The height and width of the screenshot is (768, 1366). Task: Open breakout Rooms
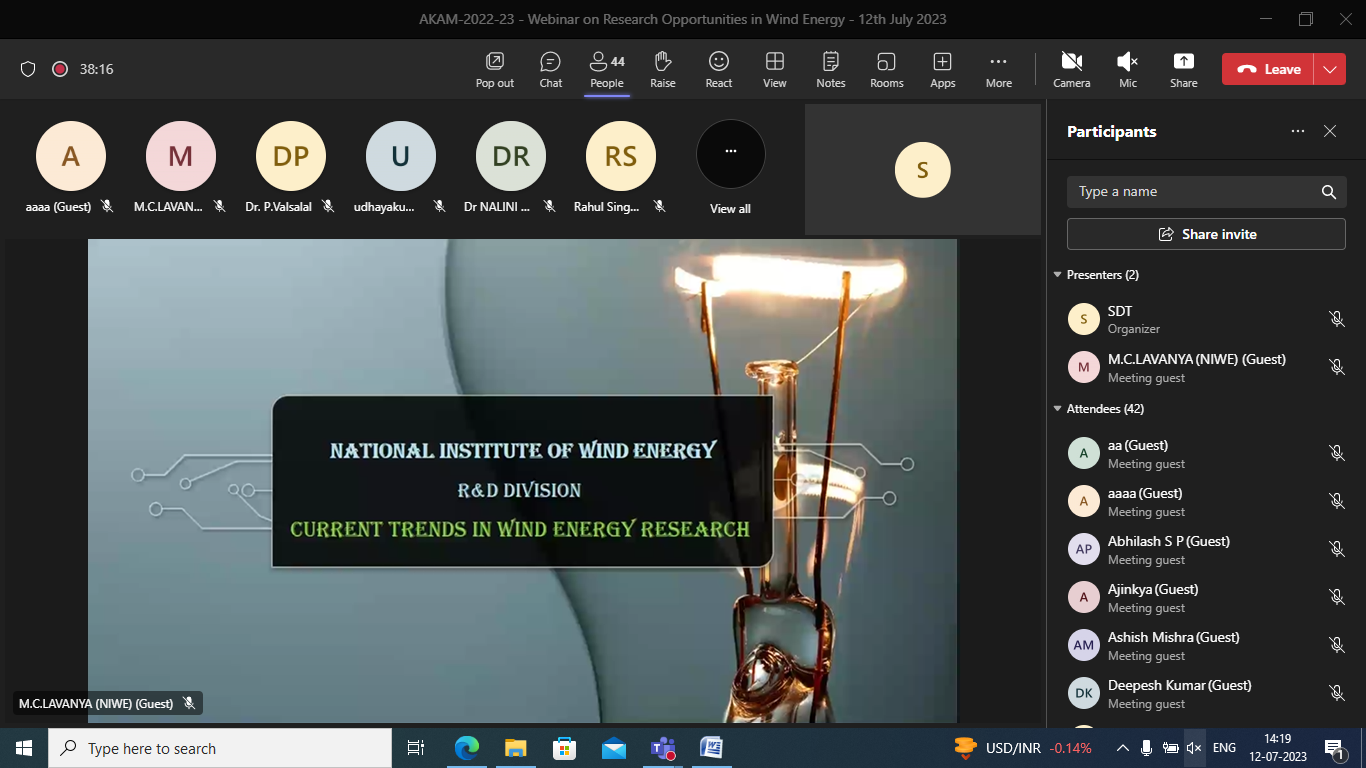(x=886, y=69)
